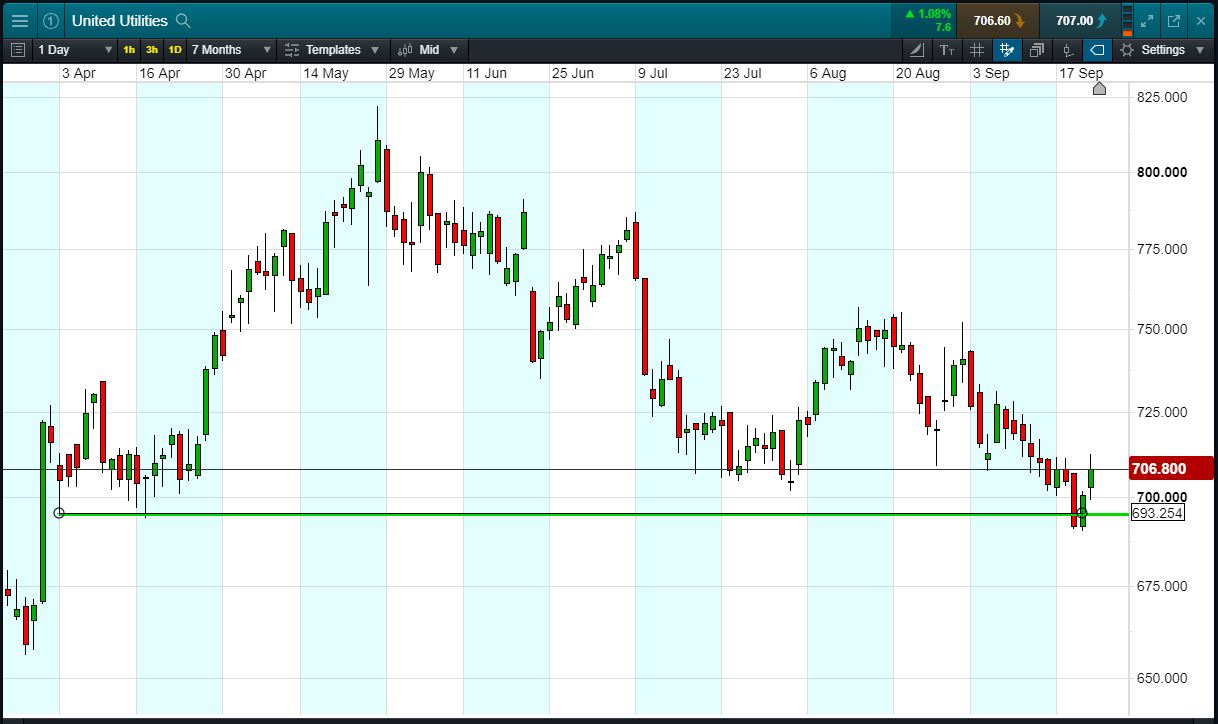Image resolution: width=1218 pixels, height=724 pixels.
Task: Click the candlestick order marker icon
Action: (1068, 50)
